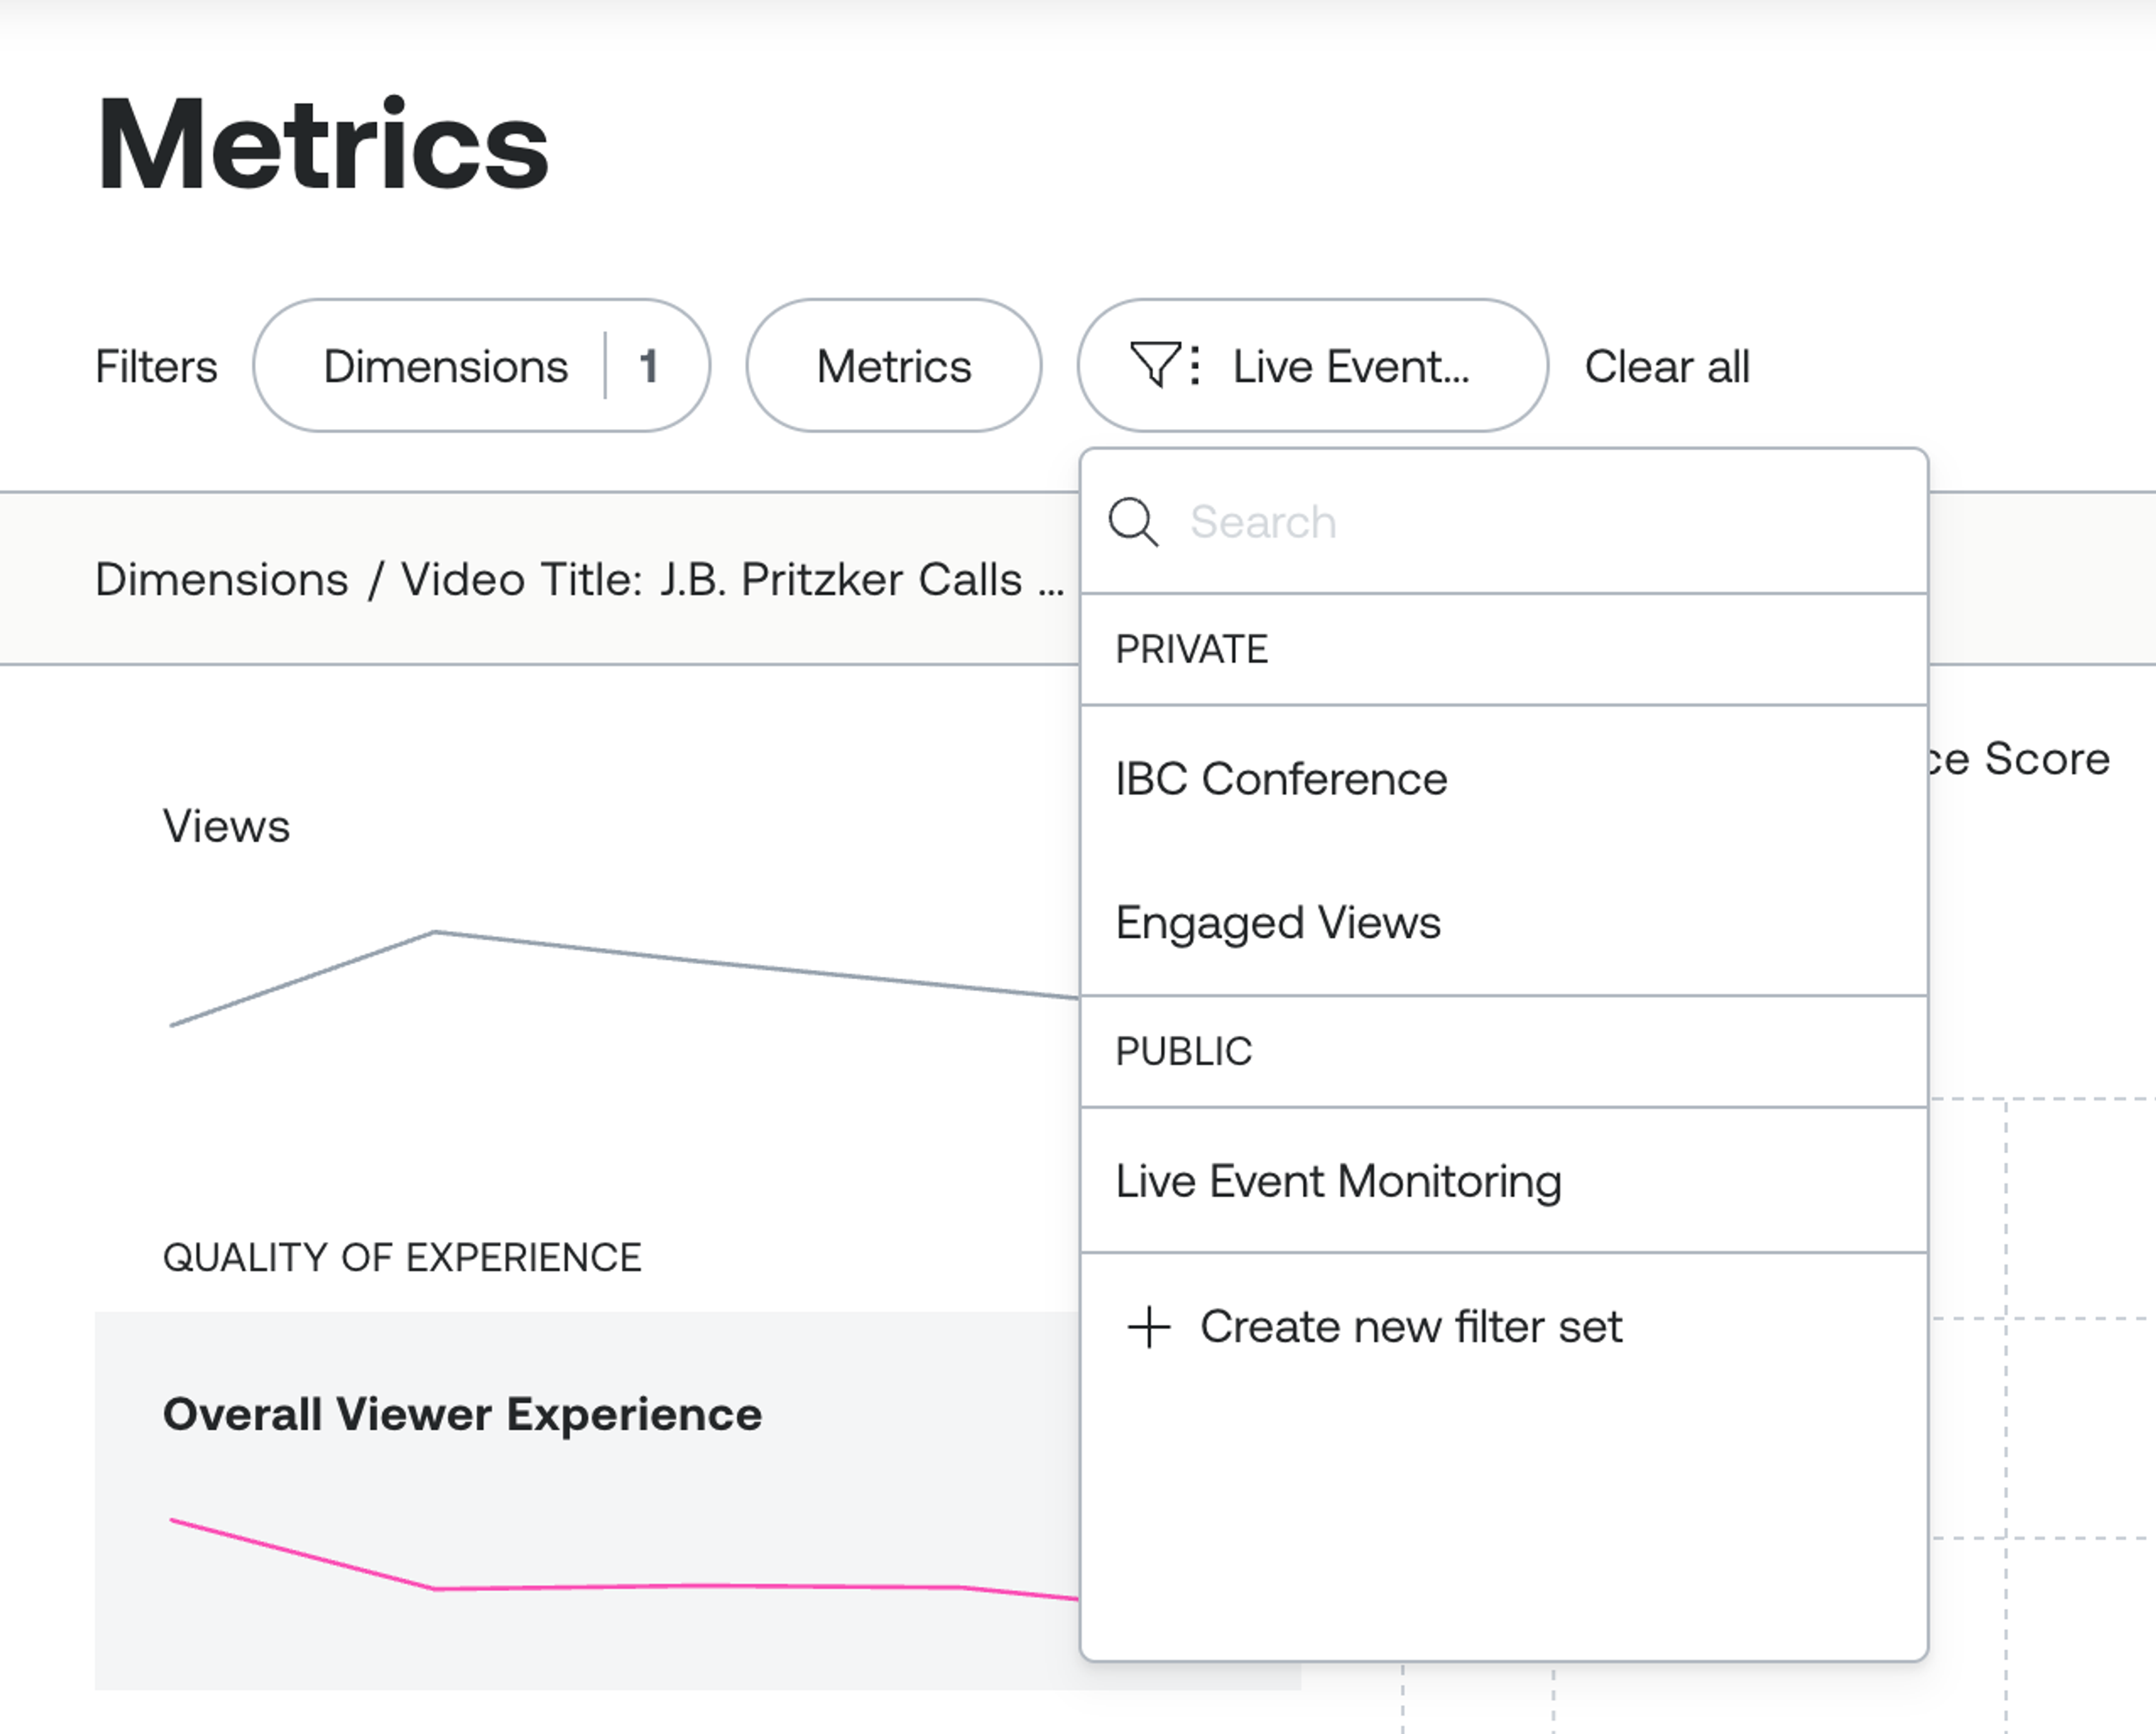Open the Overall Viewer Experience card
Viewport: 2156px width, 1734px height.
(462, 1414)
